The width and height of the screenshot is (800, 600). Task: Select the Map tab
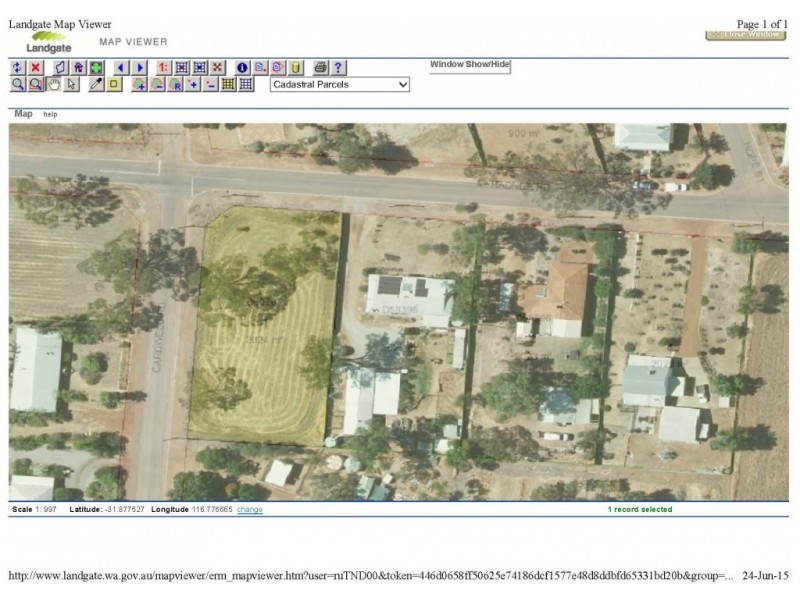(x=23, y=114)
